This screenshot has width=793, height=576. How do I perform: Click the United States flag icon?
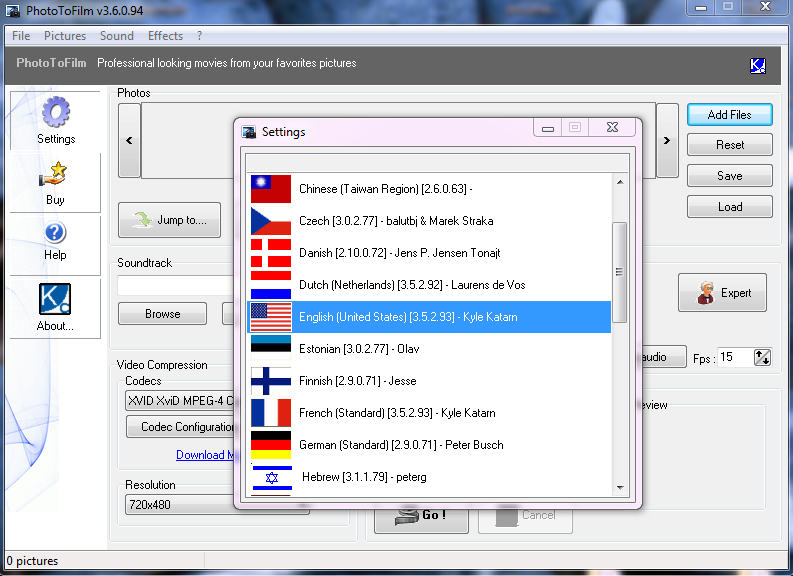pos(271,317)
